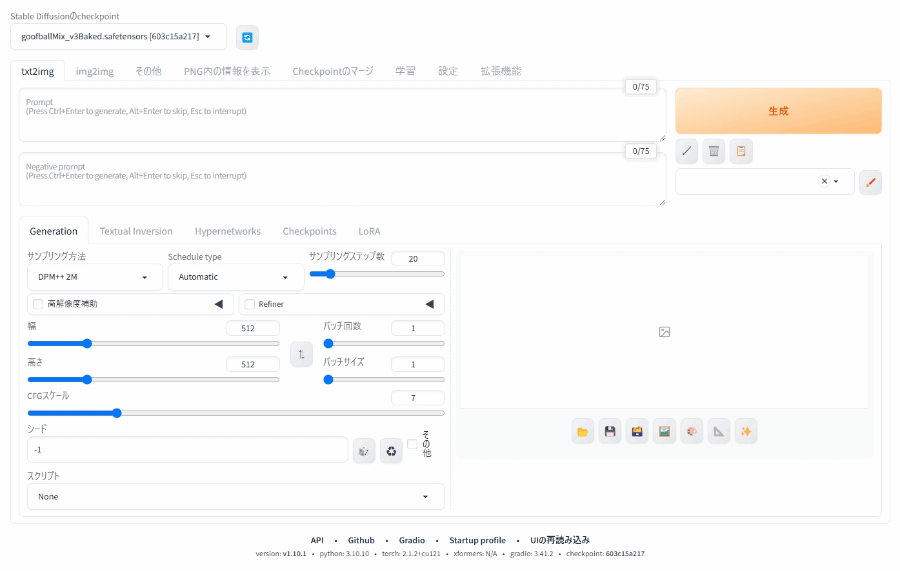Send image to inpaint palette icon
Screen dimensions: 900x571
(x=692, y=432)
